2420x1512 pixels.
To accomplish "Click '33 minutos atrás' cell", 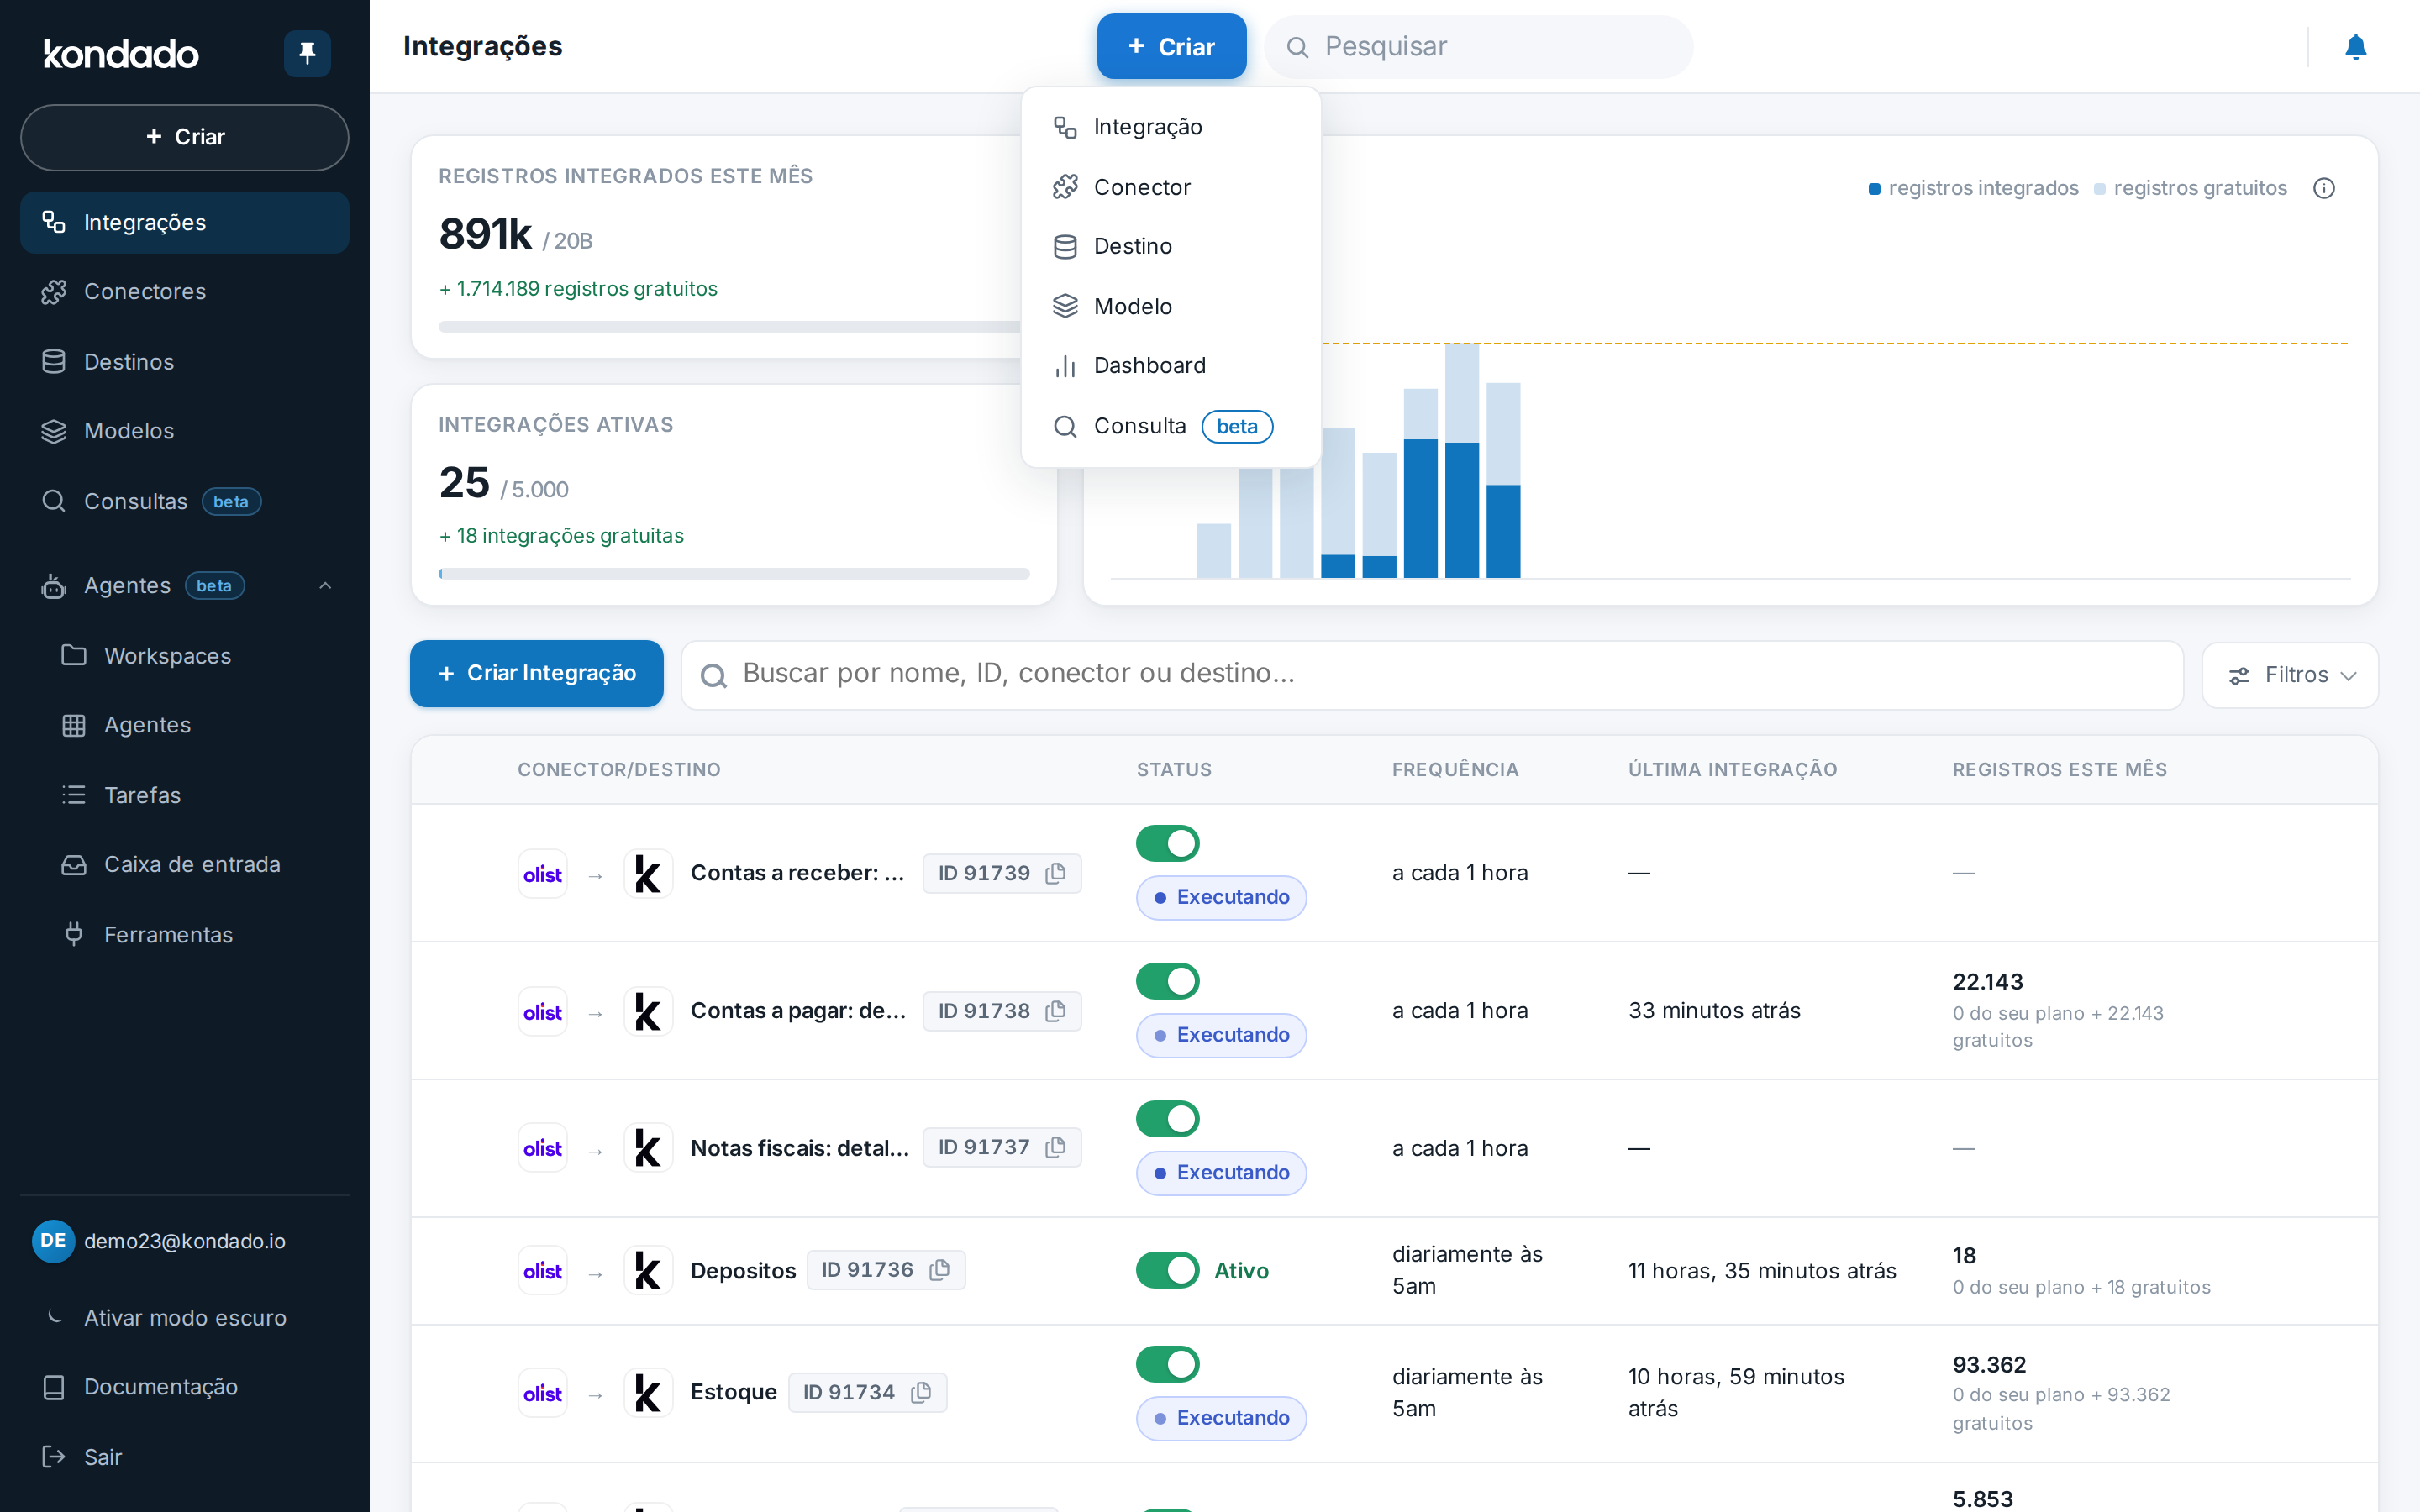I will point(1714,1011).
